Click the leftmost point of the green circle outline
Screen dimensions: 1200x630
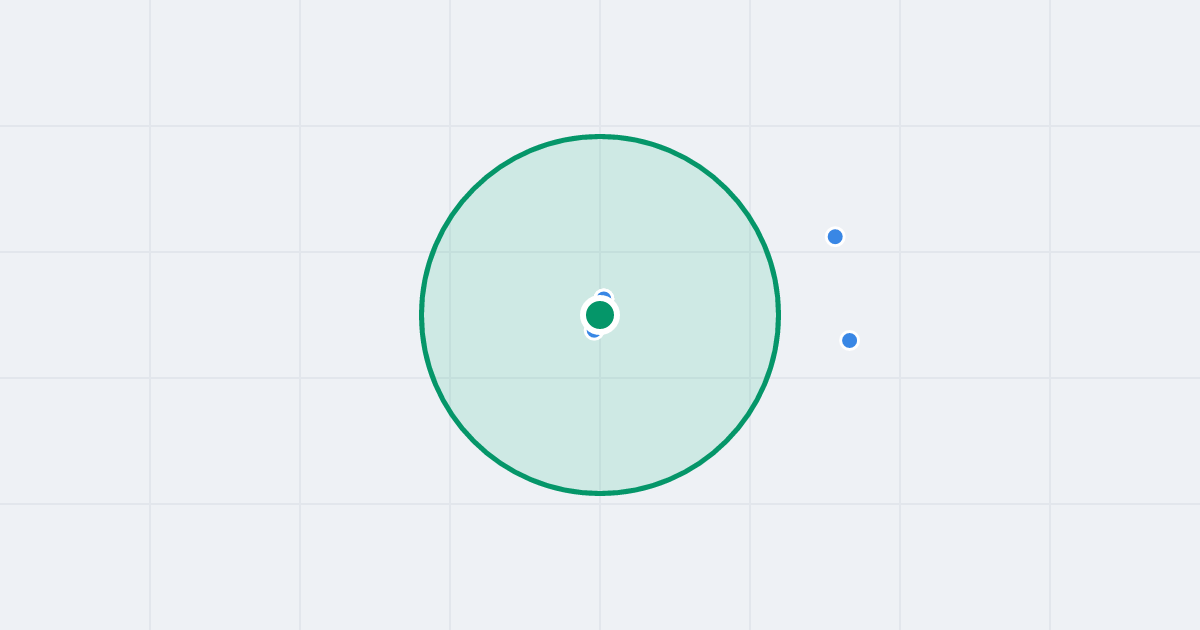(422, 315)
